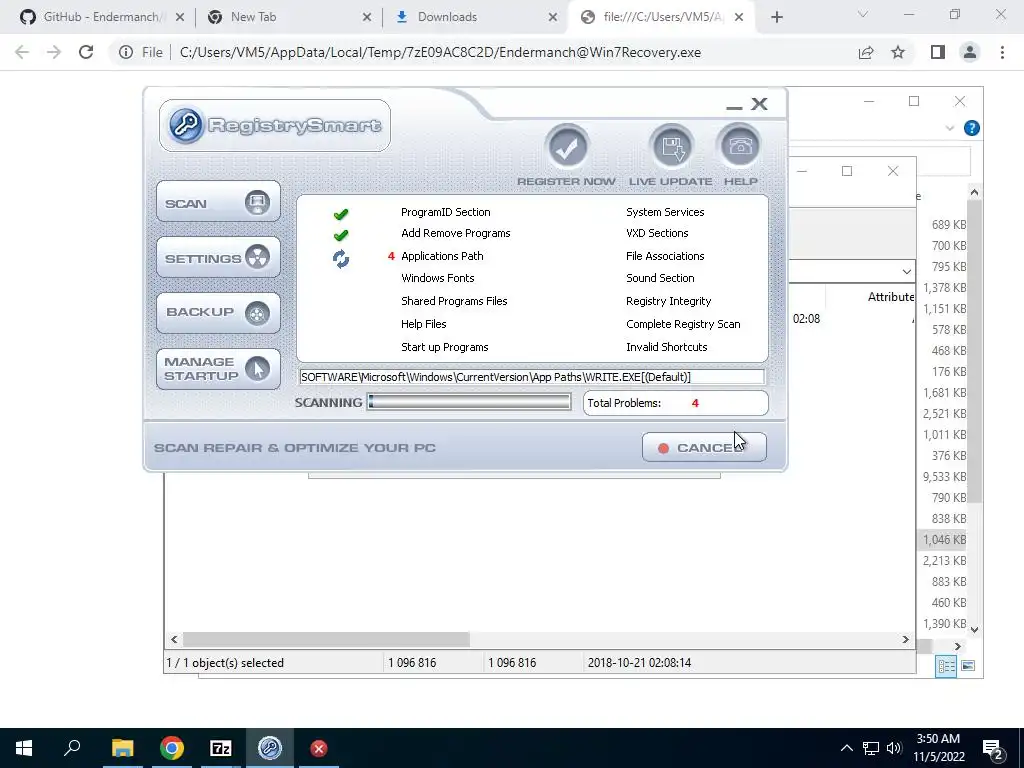Viewport: 1024px width, 768px height.
Task: Click the Attribute column header in 7-Zip
Action: 891,296
